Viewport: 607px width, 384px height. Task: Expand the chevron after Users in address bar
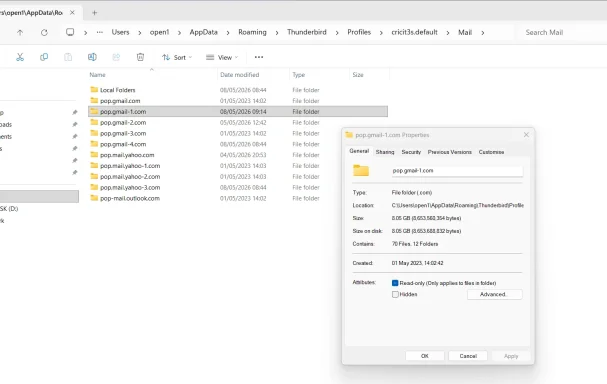[140, 33]
